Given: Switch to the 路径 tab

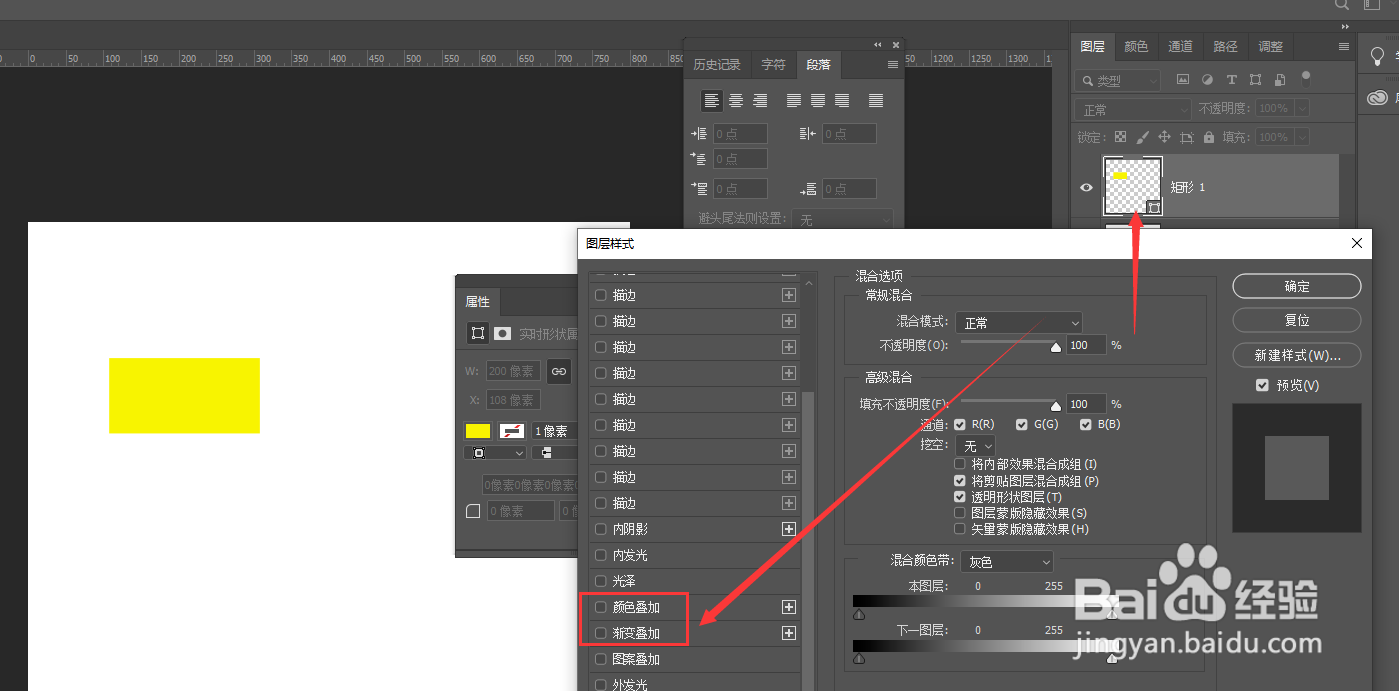Looking at the screenshot, I should 1225,47.
